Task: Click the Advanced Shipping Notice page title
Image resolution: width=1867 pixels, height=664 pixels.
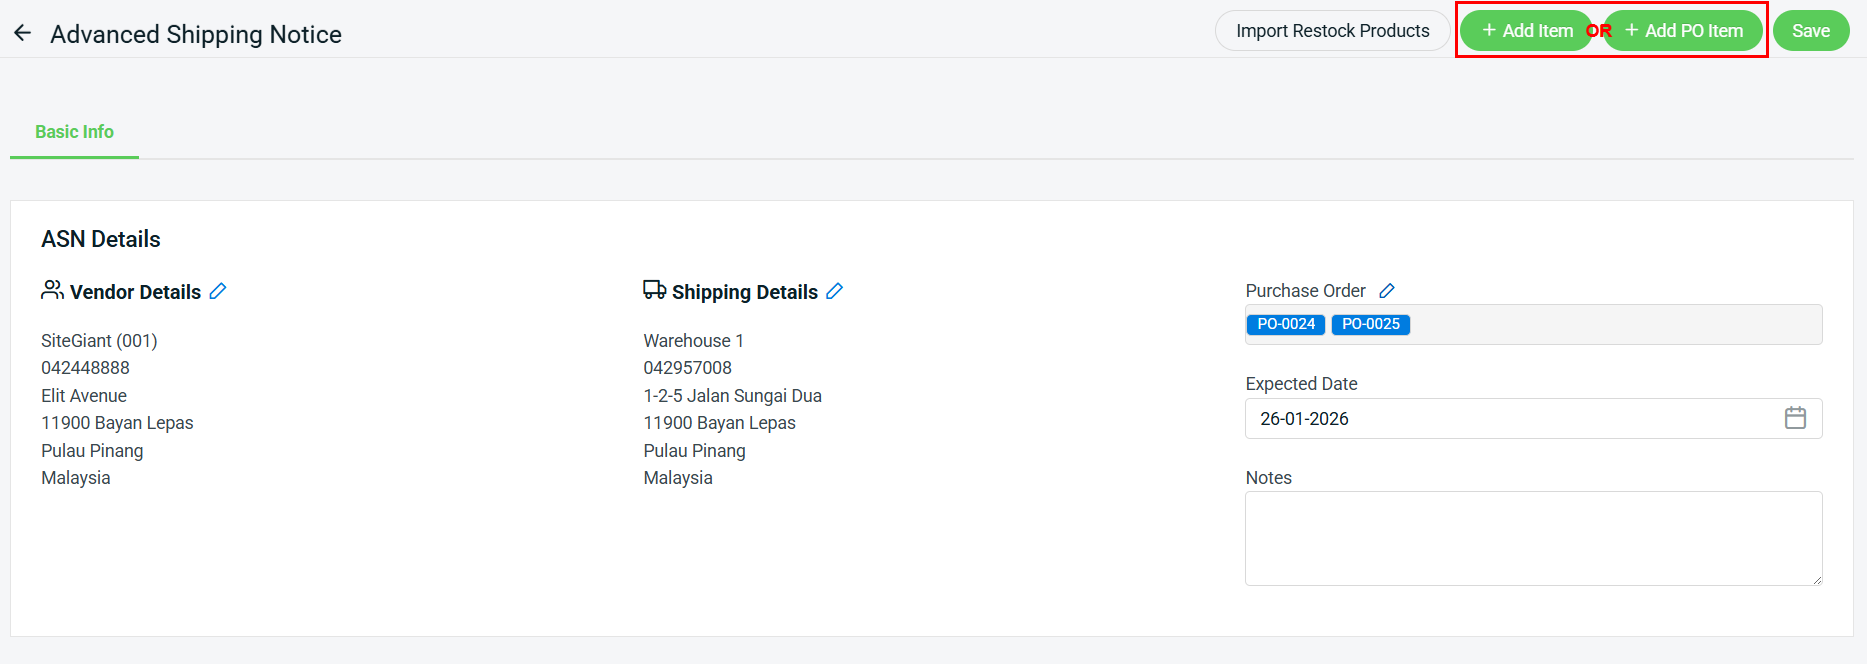Action: pyautogui.click(x=196, y=34)
